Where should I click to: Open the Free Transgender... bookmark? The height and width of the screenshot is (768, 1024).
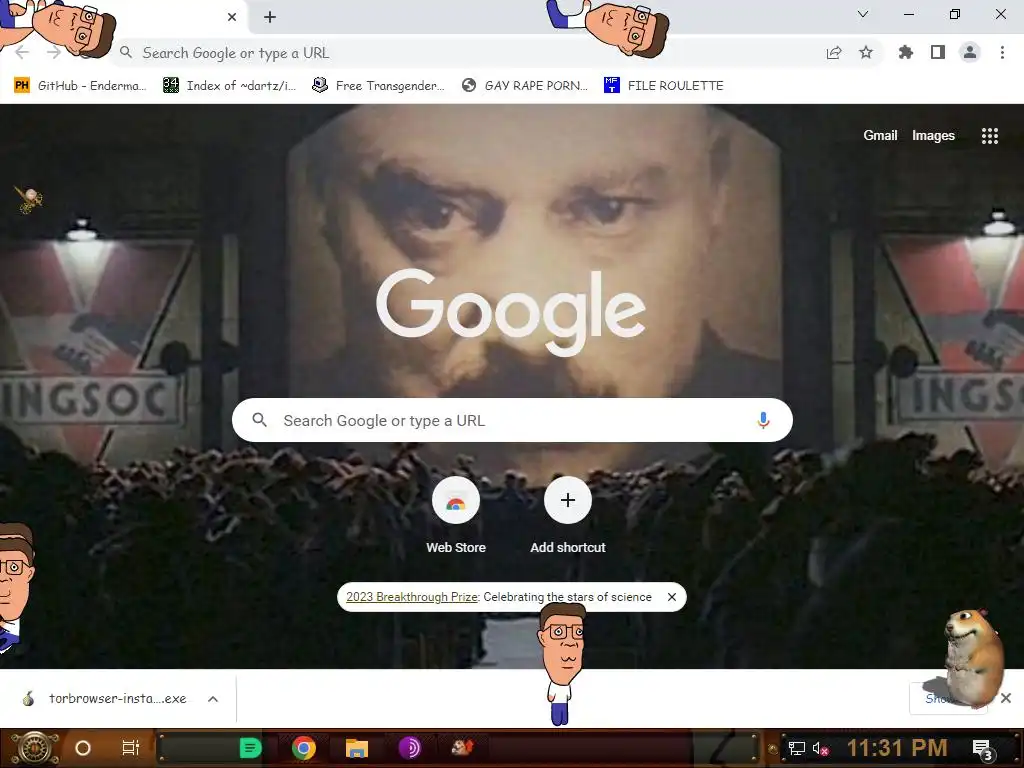pyautogui.click(x=379, y=86)
